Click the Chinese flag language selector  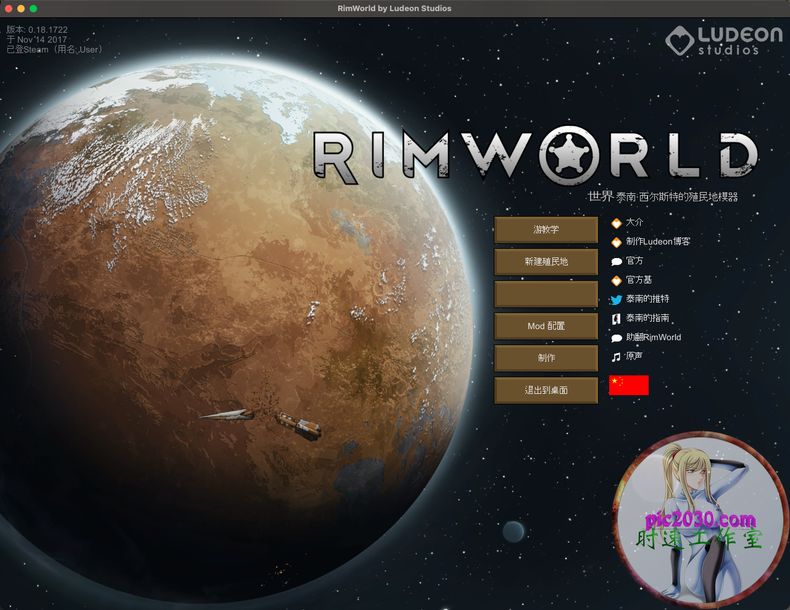click(x=629, y=385)
